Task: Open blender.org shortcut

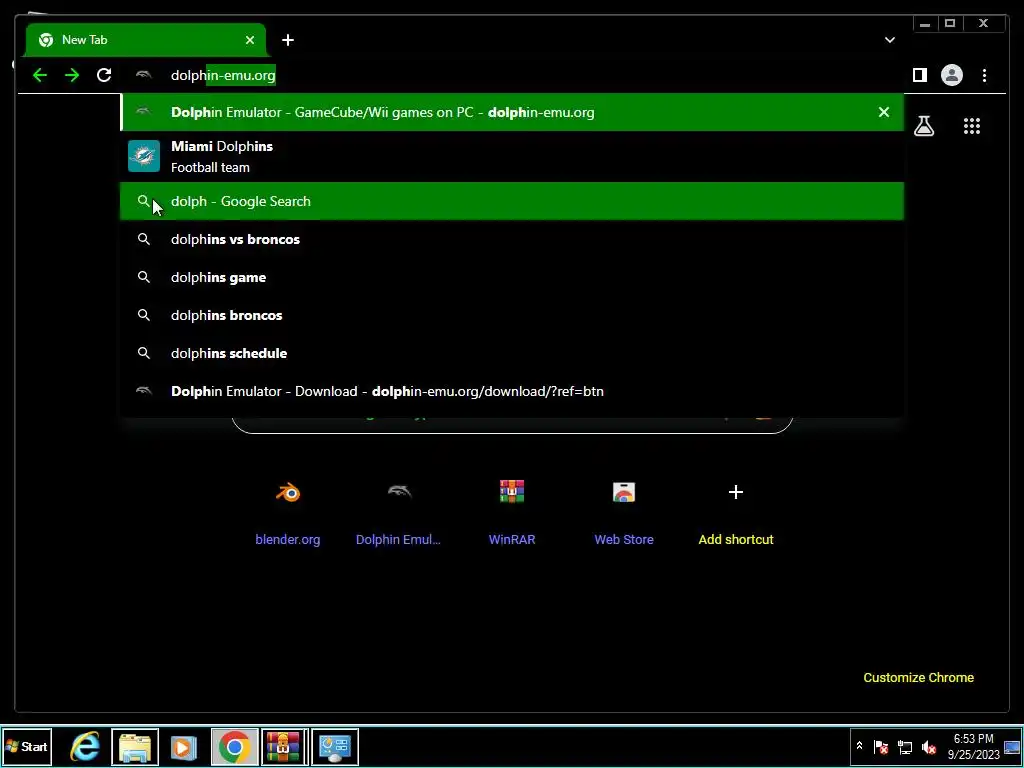Action: [x=287, y=511]
